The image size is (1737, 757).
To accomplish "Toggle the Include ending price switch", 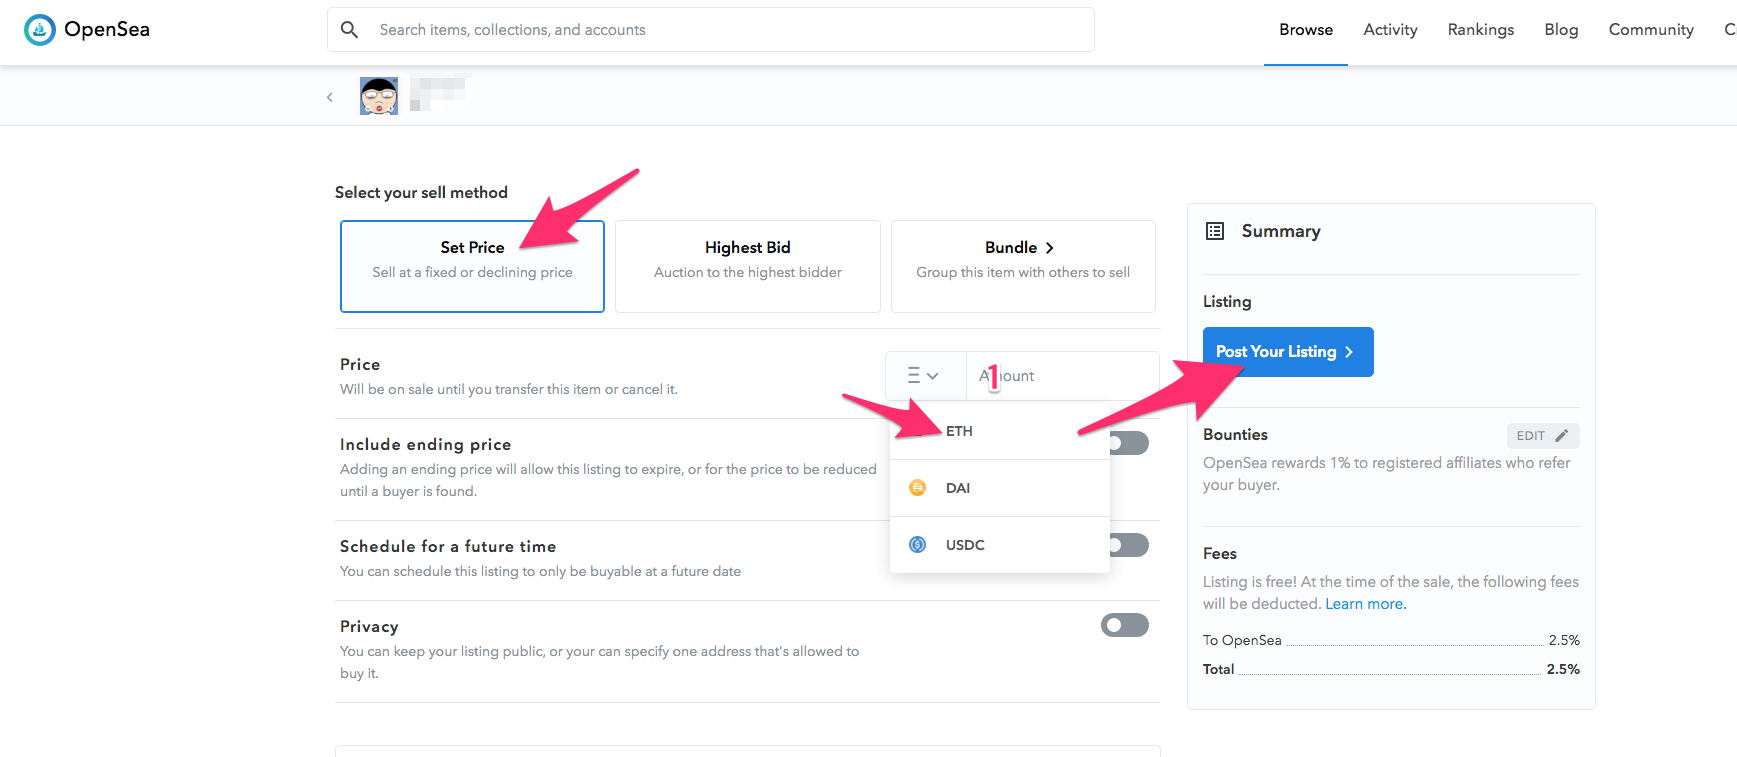I will click(x=1128, y=443).
